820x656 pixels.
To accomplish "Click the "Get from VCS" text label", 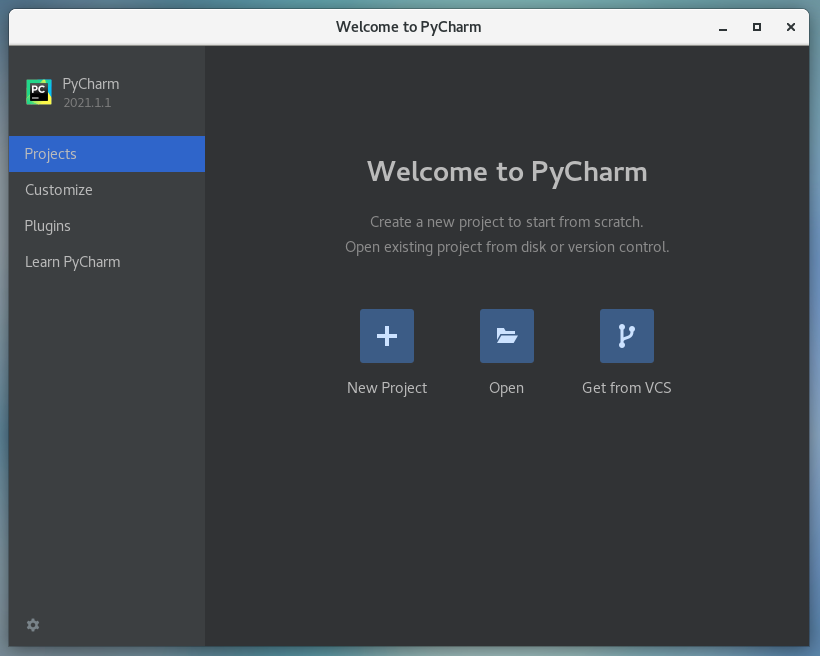I will (627, 388).
